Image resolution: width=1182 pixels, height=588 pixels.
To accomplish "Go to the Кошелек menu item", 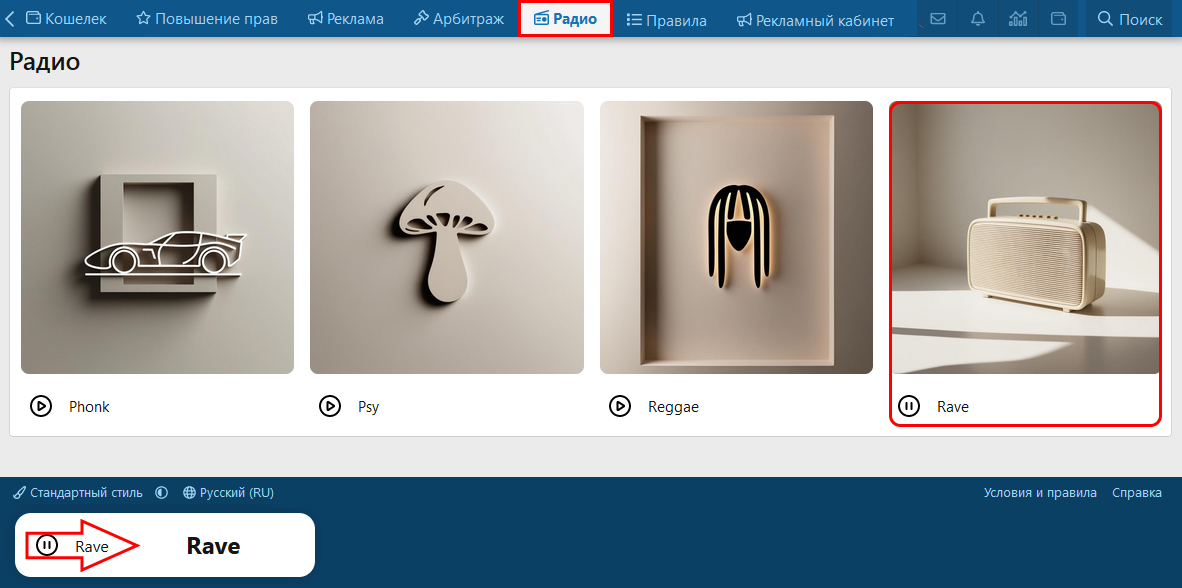I will click(x=66, y=19).
